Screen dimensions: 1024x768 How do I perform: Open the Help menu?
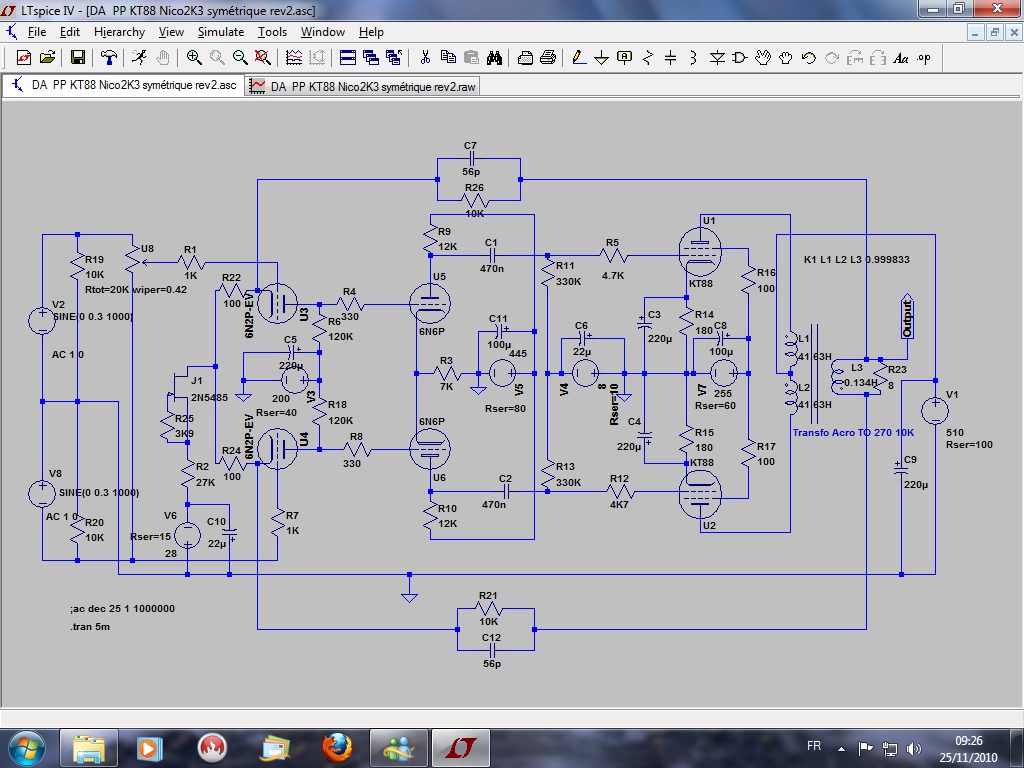click(x=371, y=32)
